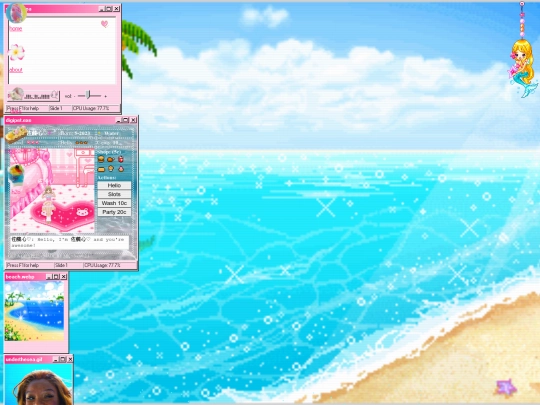Image resolution: width=540 pixels, height=405 pixels.
Task: Buy the cookie in the digipet shop
Action: coord(111,168)
